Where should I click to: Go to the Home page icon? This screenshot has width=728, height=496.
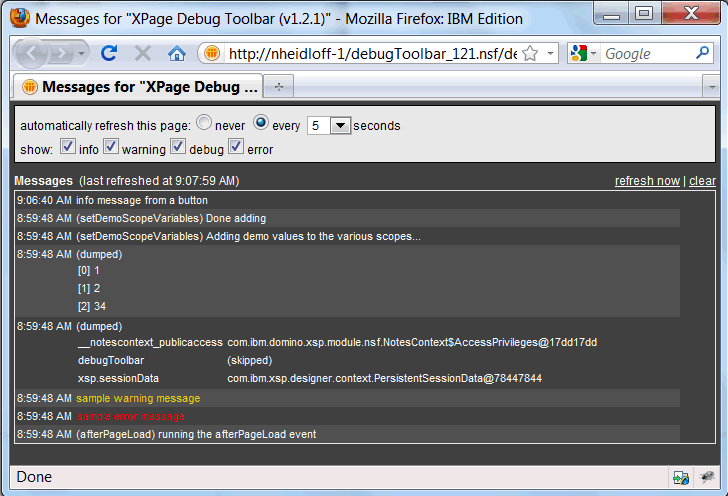176,54
